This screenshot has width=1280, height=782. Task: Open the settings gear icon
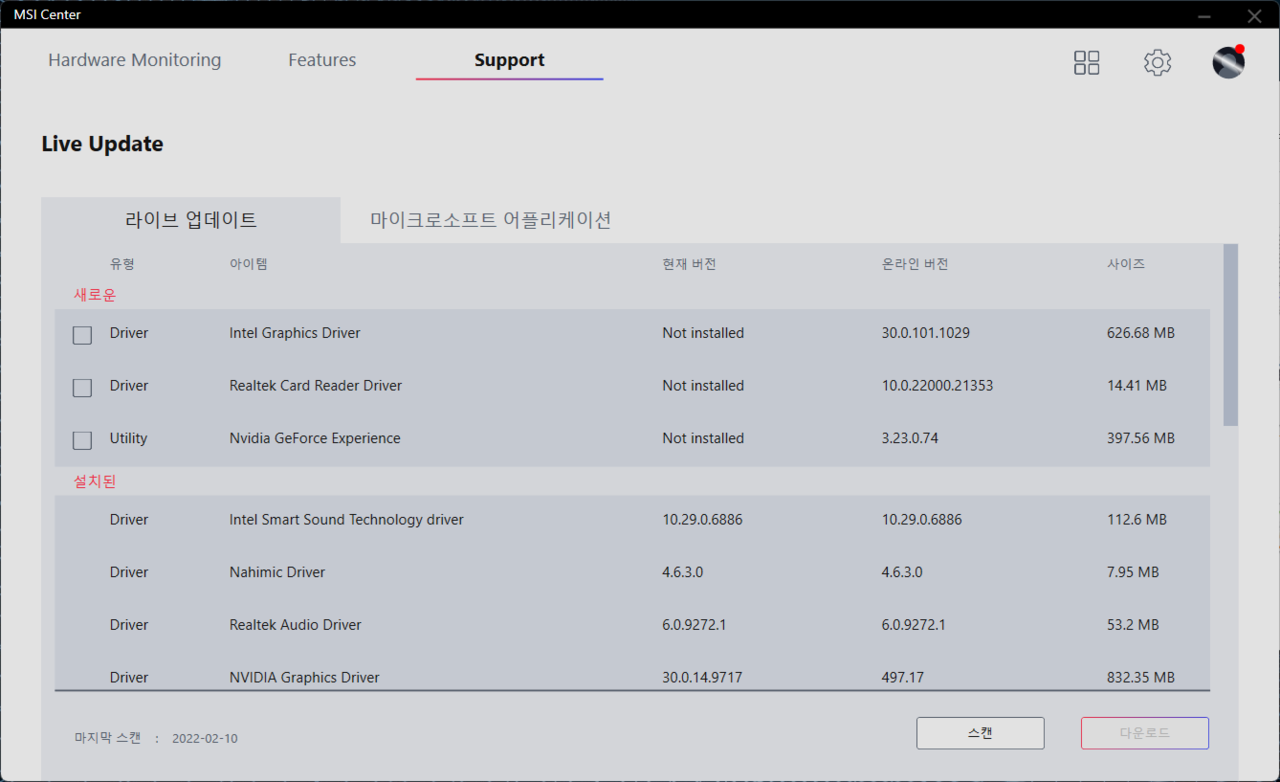(1157, 63)
